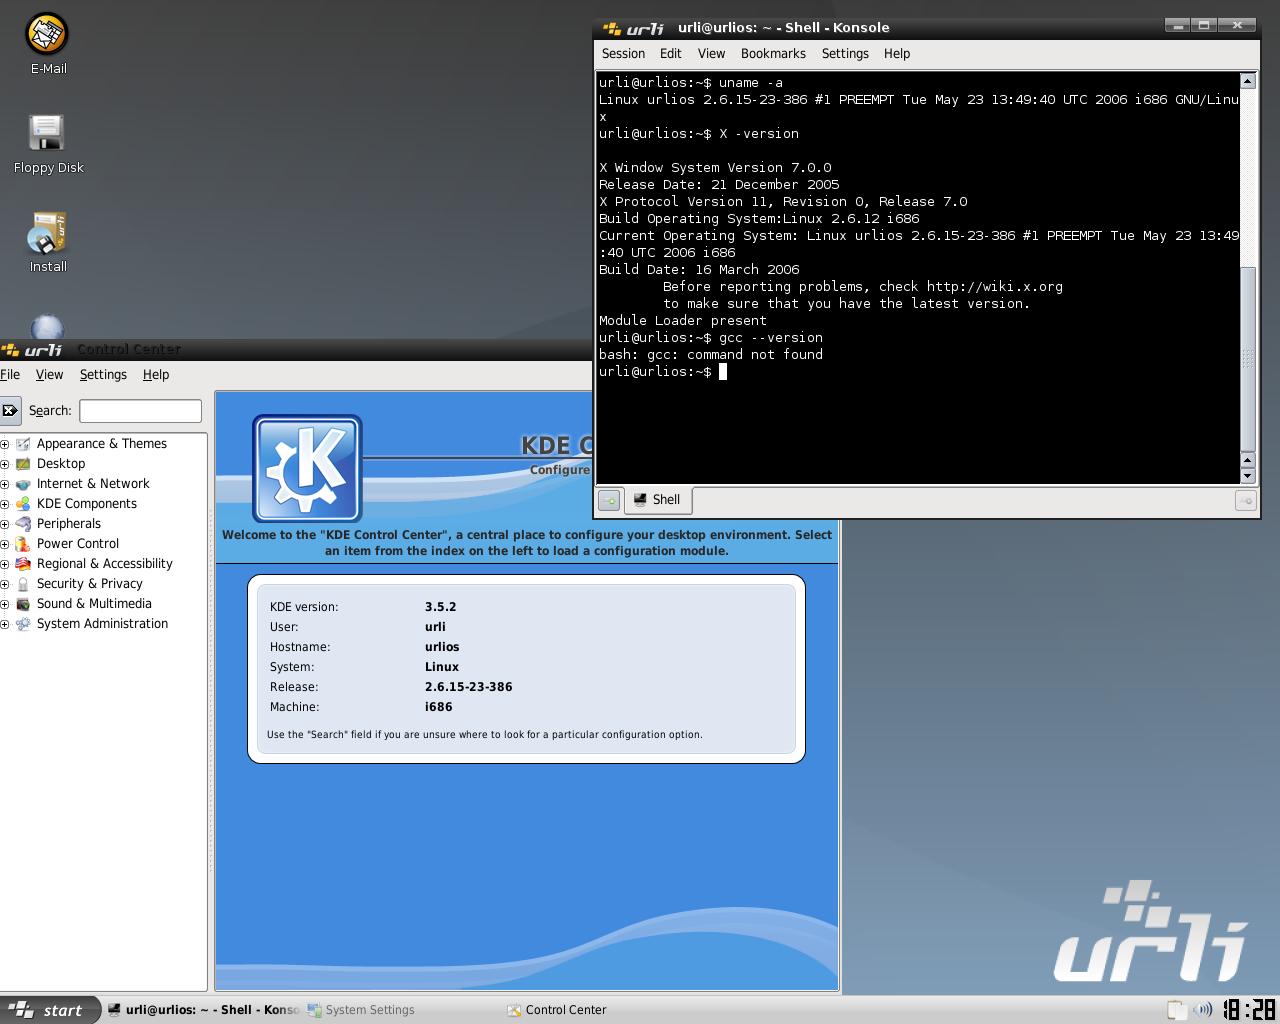This screenshot has width=1280, height=1024.
Task: Click the start button on the taskbar
Action: [50, 1010]
